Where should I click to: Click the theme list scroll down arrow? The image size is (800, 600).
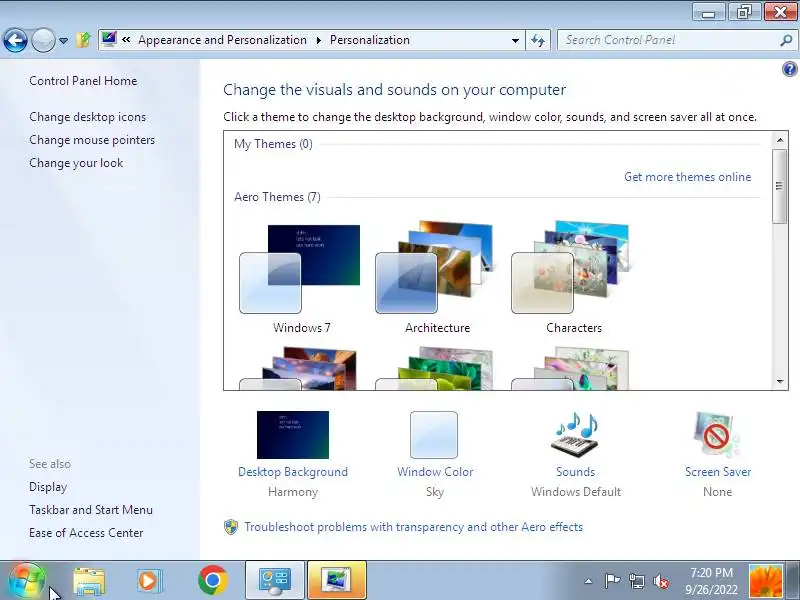[x=780, y=382]
